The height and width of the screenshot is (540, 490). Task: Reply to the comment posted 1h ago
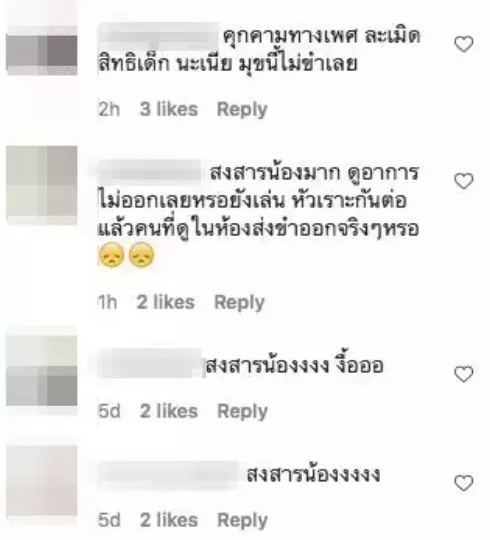tap(239, 303)
